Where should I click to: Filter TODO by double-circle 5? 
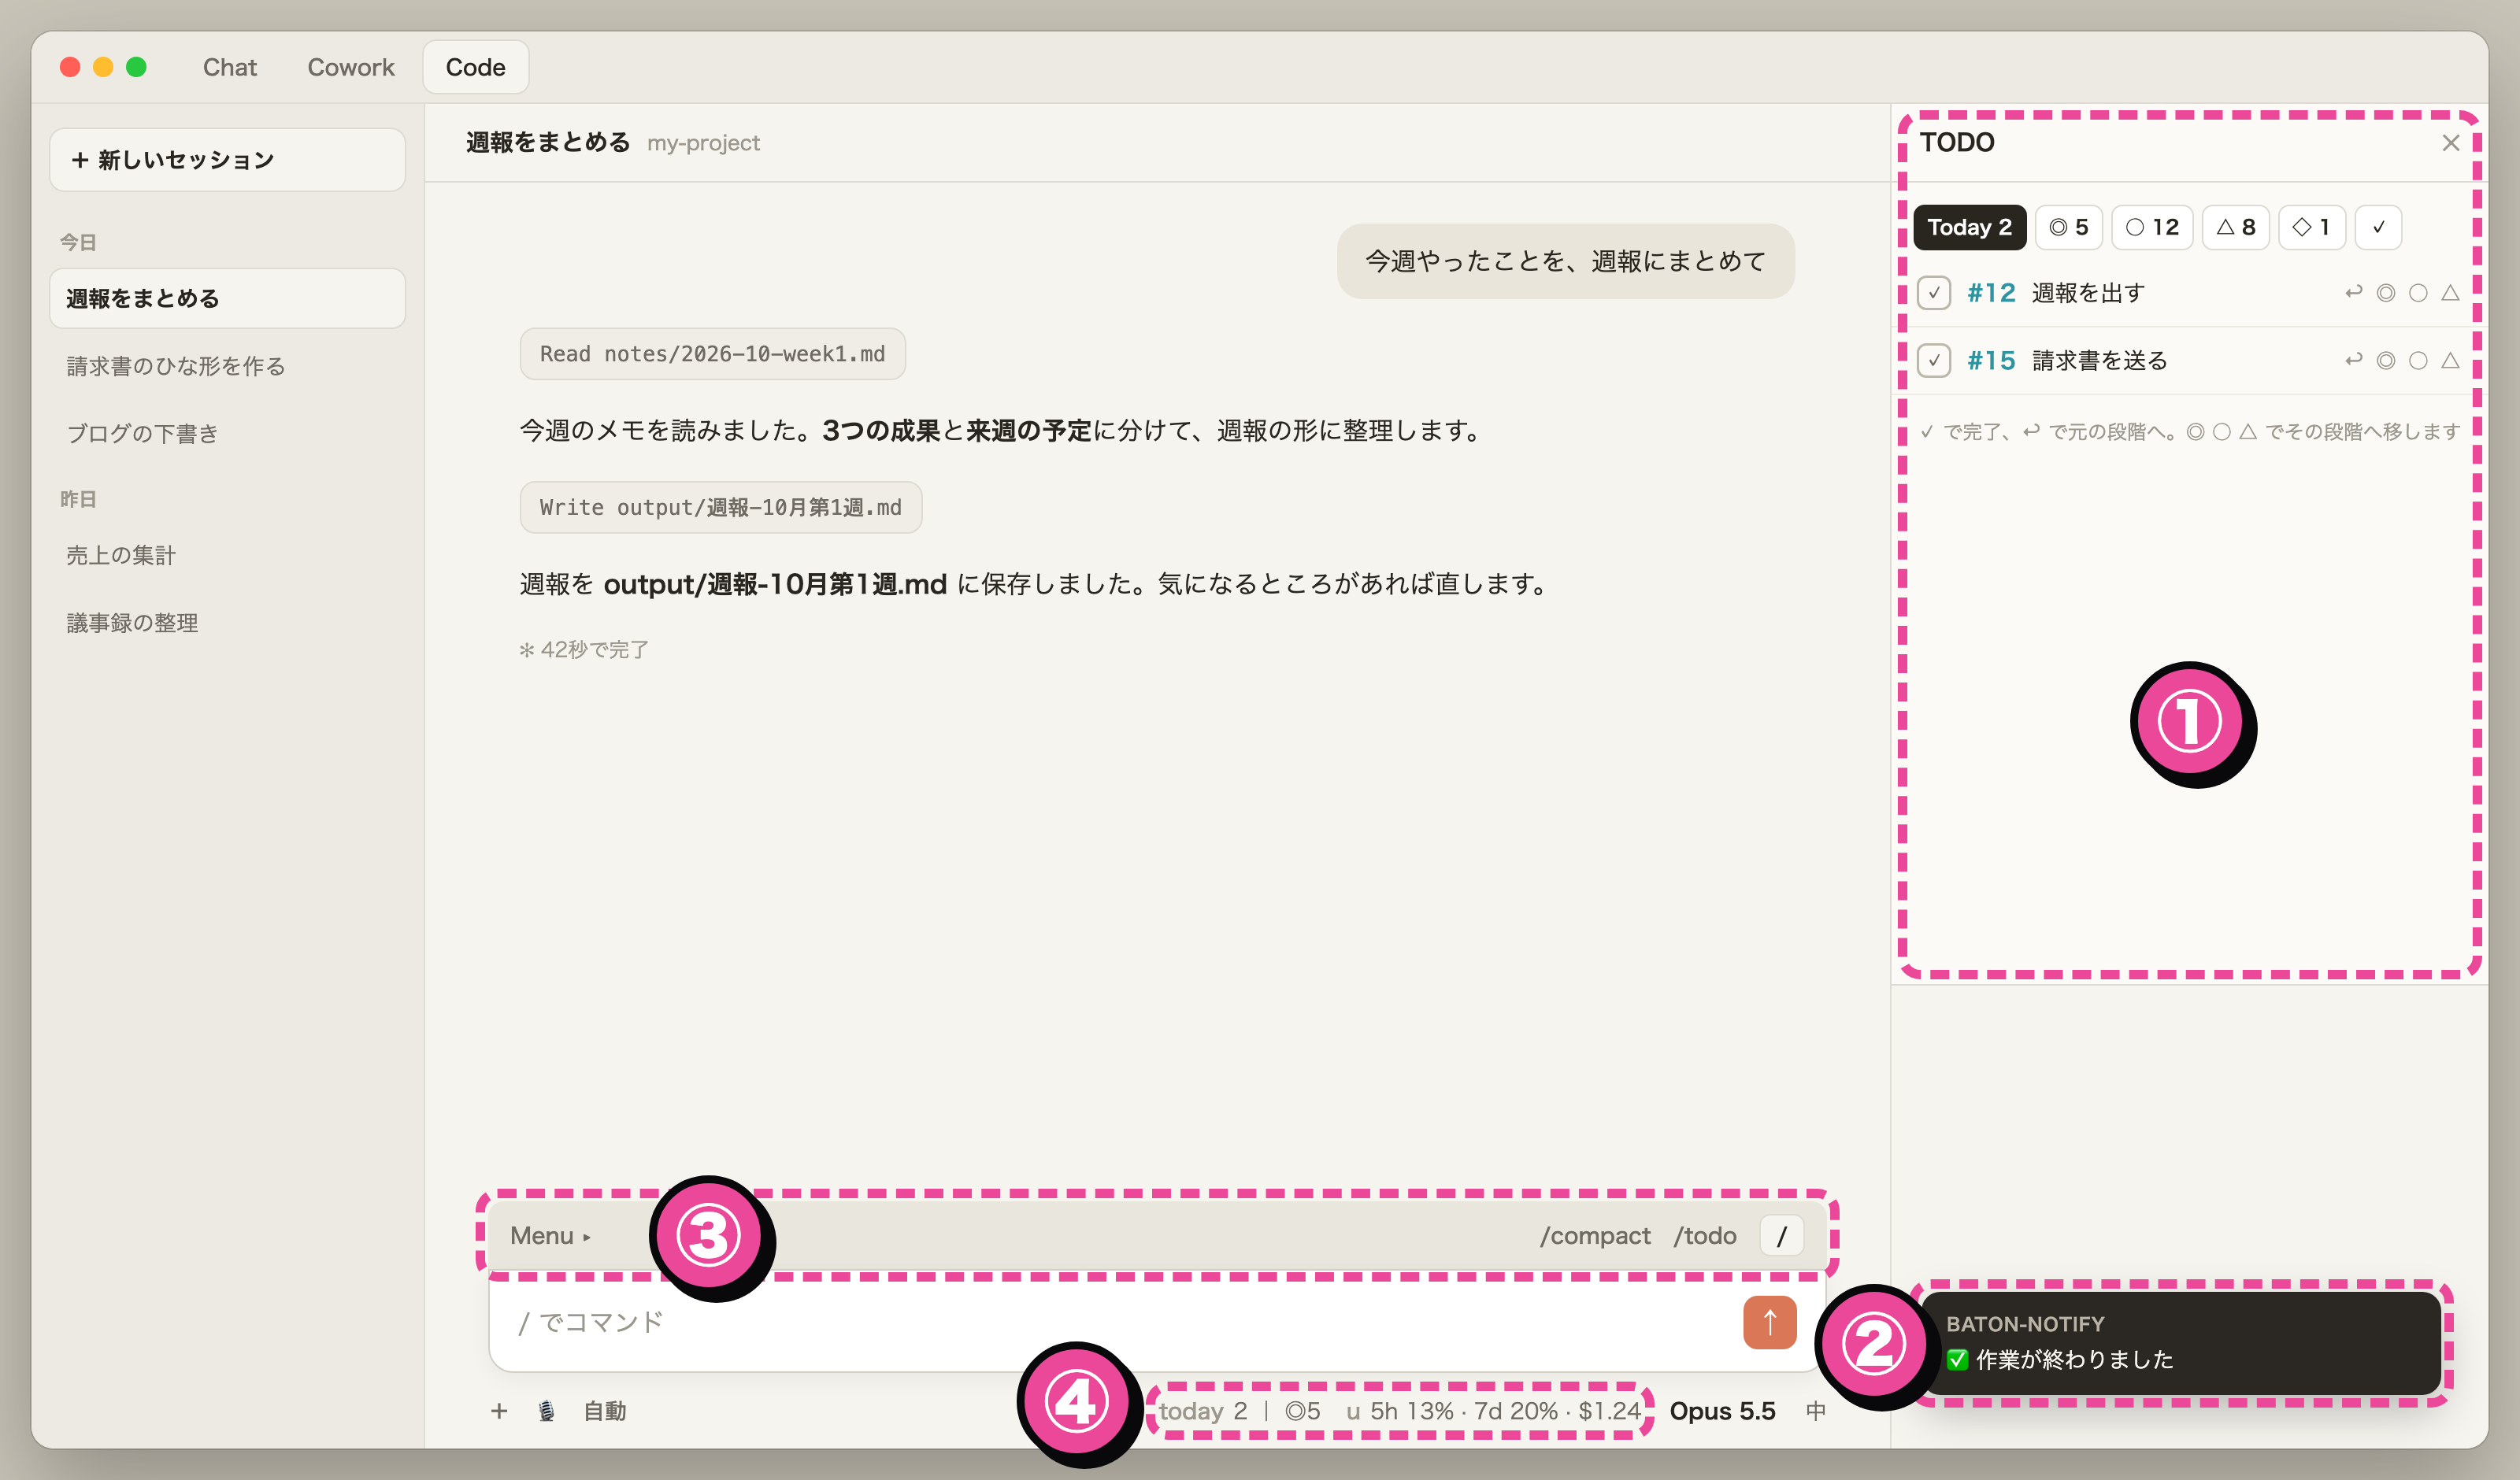[x=2068, y=227]
